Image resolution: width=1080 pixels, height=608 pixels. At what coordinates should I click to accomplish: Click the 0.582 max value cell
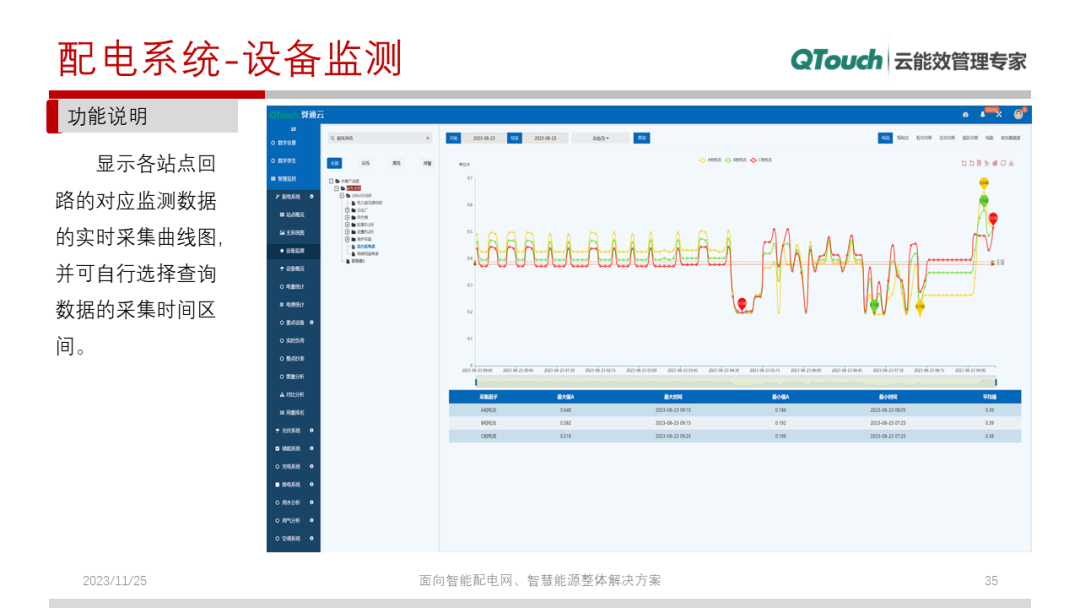(x=565, y=423)
